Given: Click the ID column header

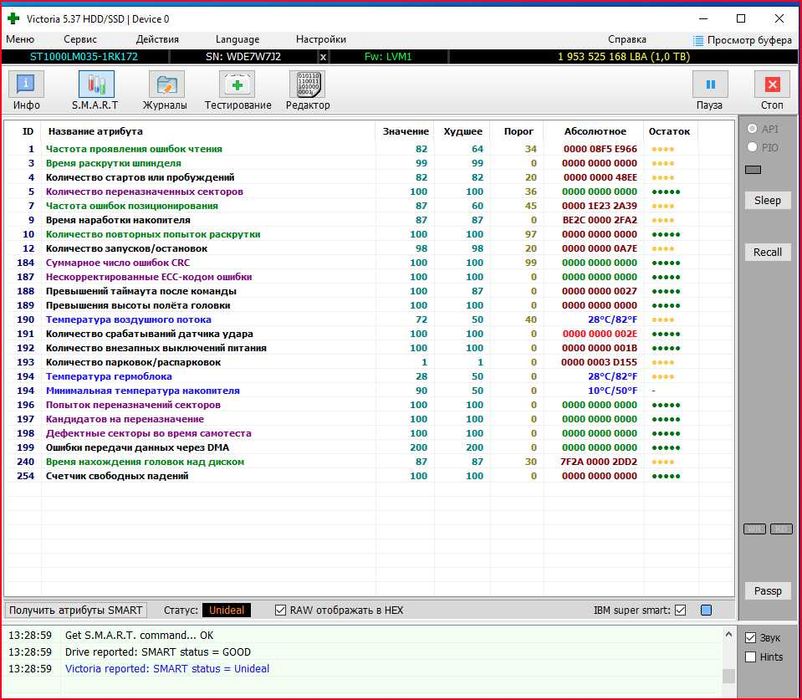Looking at the screenshot, I should tap(28, 131).
